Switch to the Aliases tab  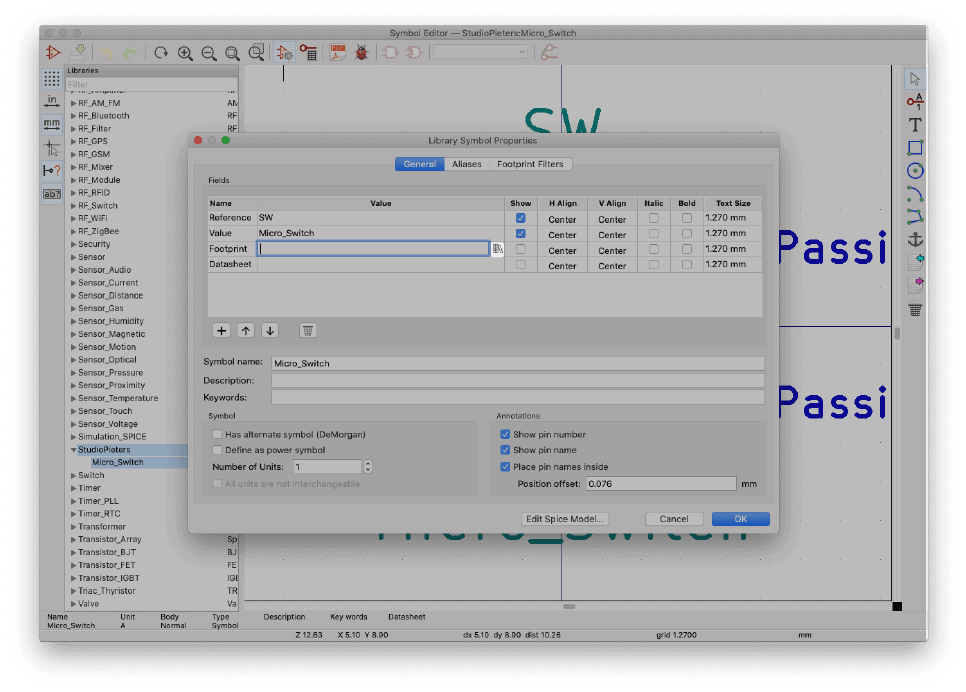click(466, 164)
